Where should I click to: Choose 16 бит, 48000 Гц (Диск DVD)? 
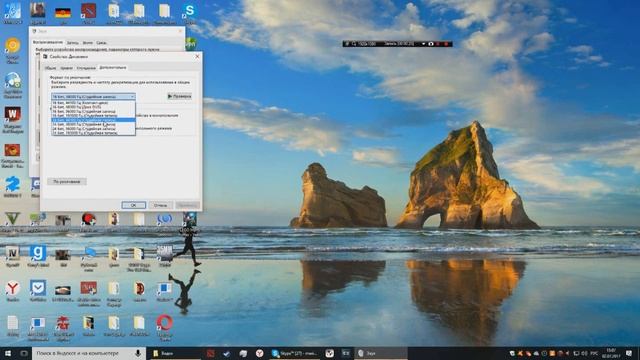pyautogui.click(x=93, y=107)
